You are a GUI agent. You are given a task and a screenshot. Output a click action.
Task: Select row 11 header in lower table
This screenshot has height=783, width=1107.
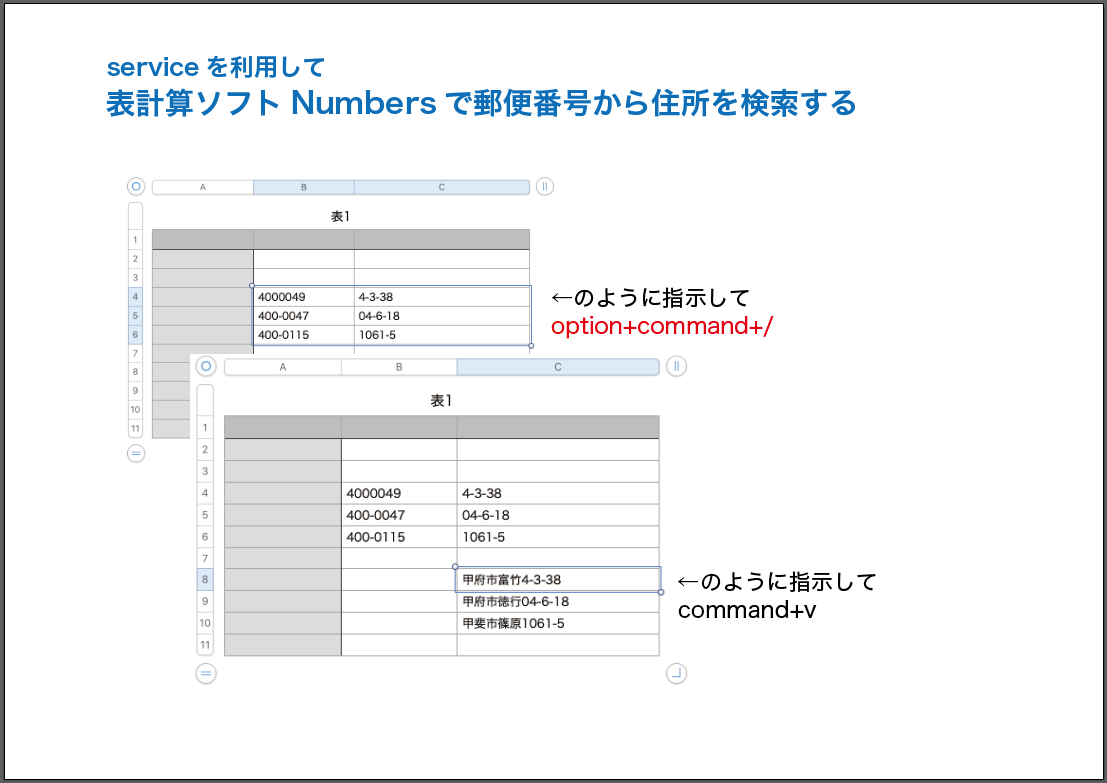tap(205, 645)
